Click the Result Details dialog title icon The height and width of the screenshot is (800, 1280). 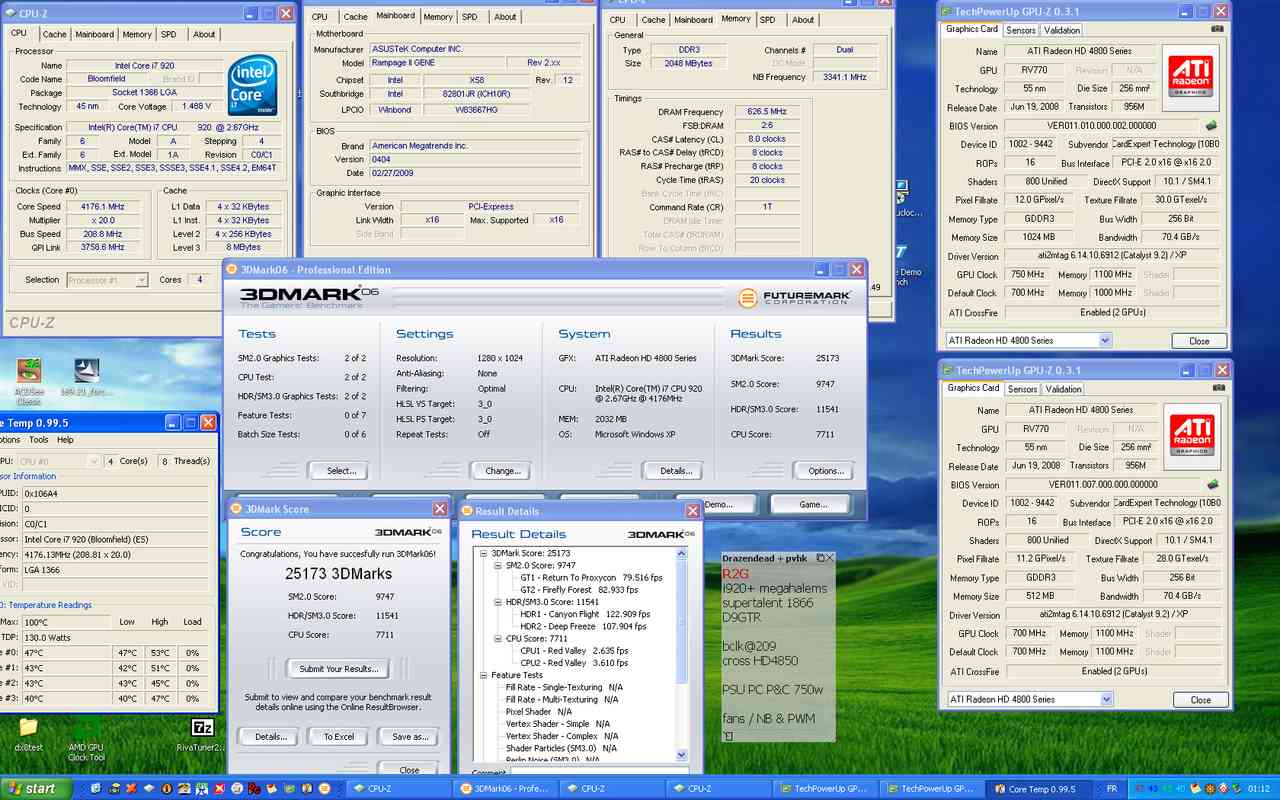(x=467, y=511)
